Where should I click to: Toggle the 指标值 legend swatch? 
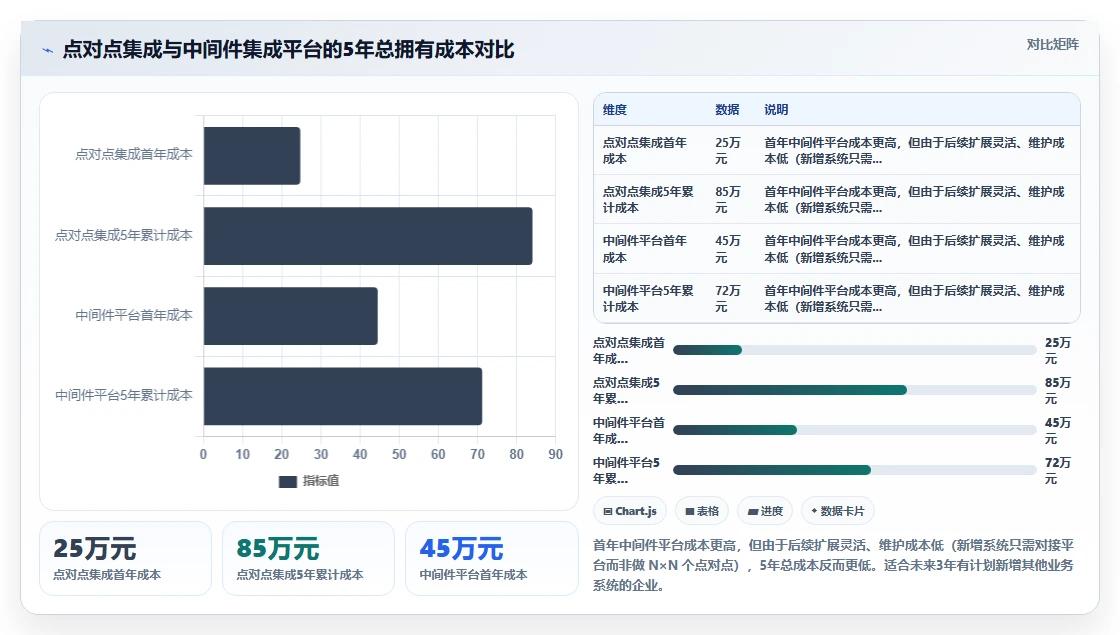pos(287,481)
